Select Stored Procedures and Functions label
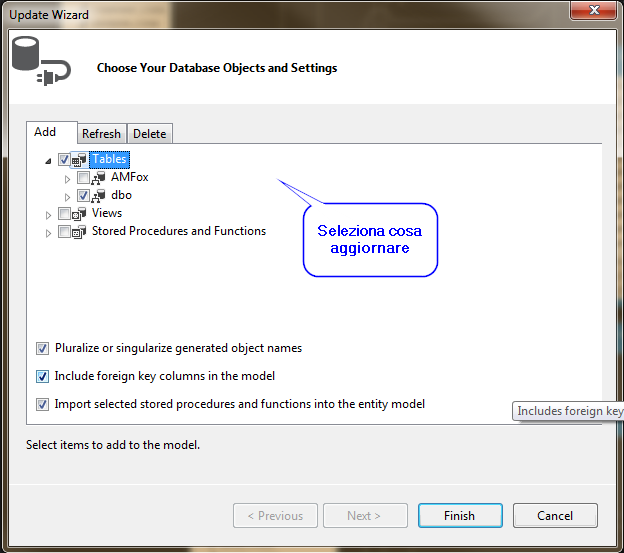 [179, 231]
